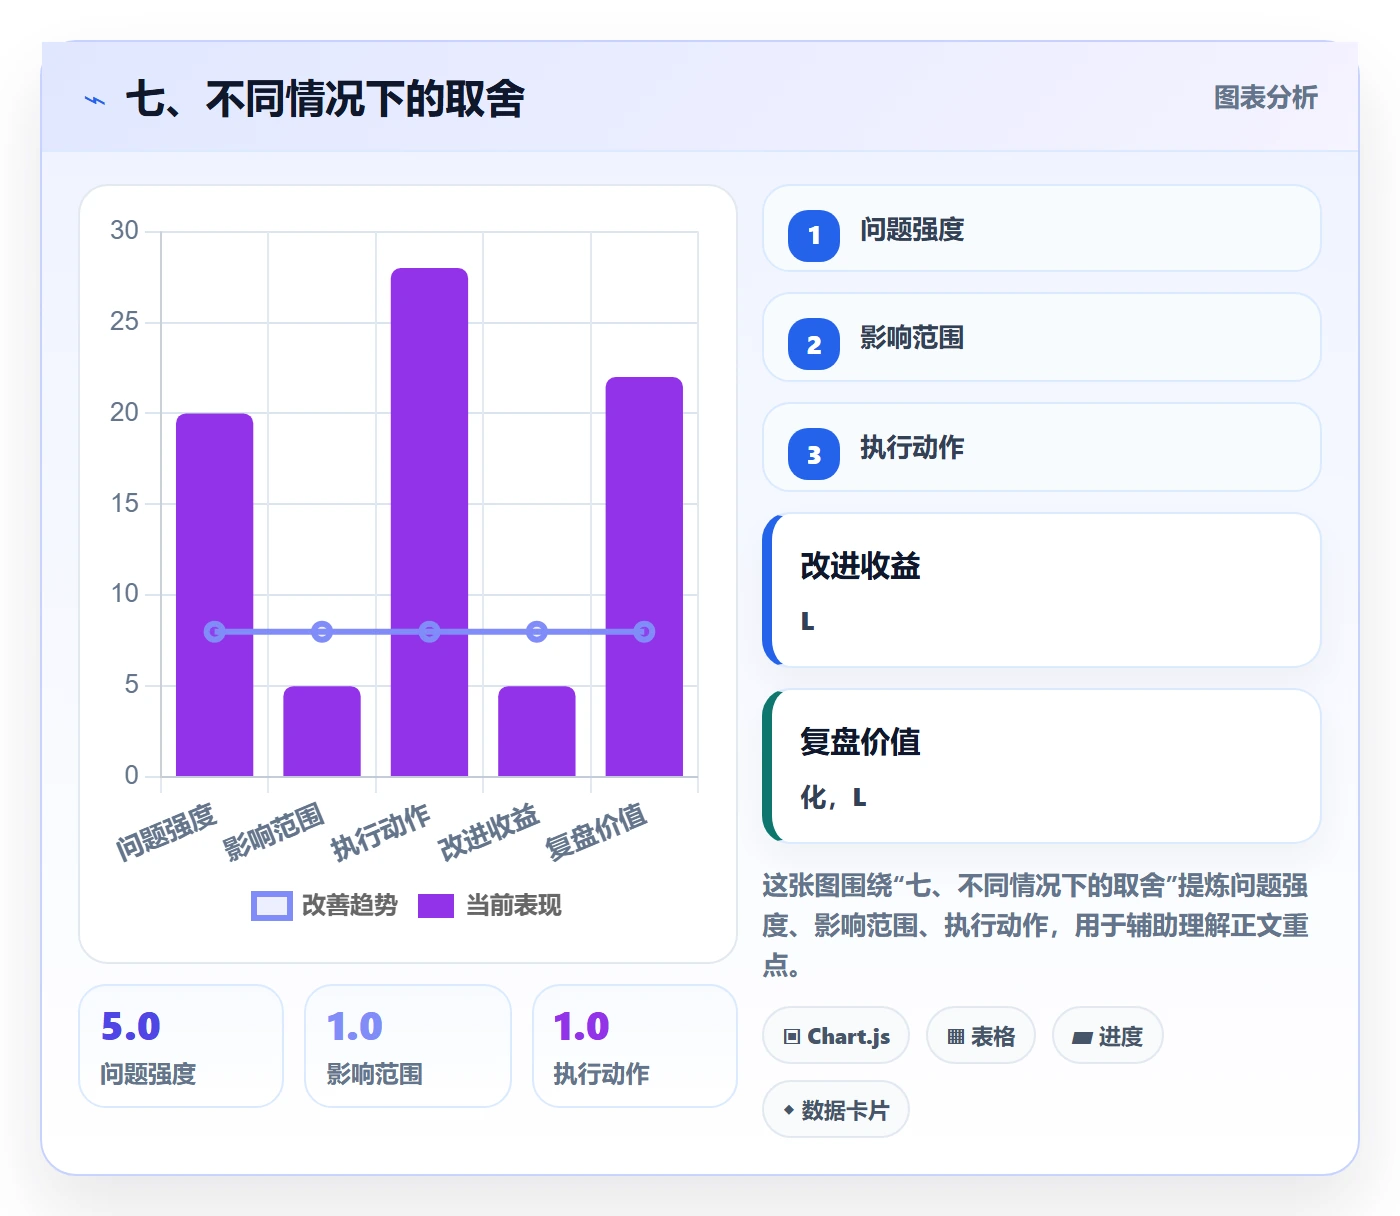The width and height of the screenshot is (1400, 1216).
Task: Click the y-axis value 30
Action: click(x=124, y=231)
